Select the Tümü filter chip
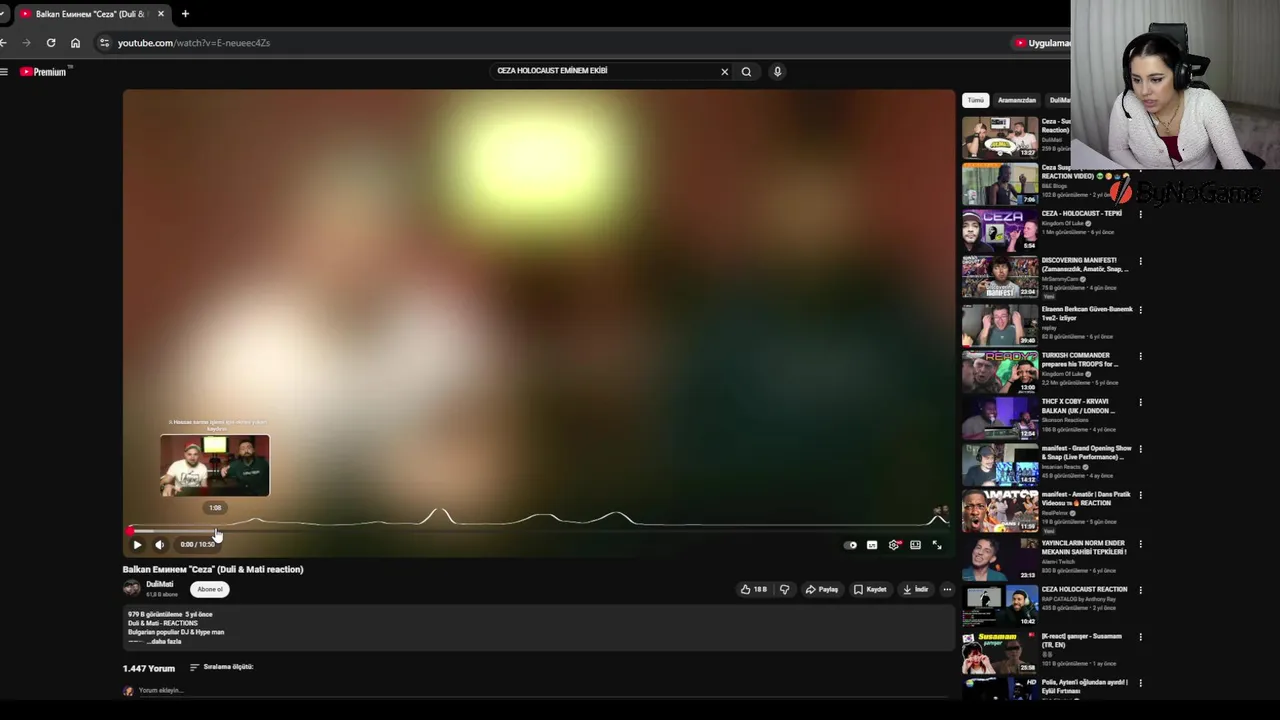The image size is (1280, 720). (975, 100)
